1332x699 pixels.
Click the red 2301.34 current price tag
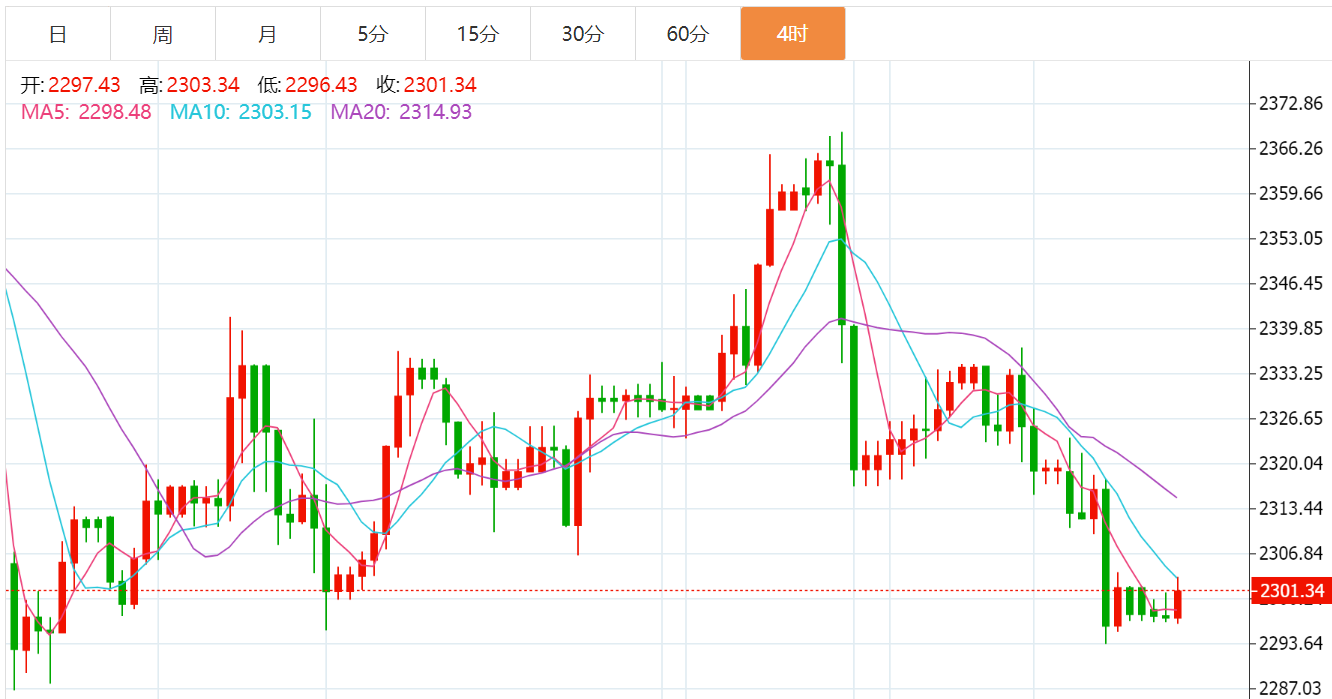(x=1291, y=591)
